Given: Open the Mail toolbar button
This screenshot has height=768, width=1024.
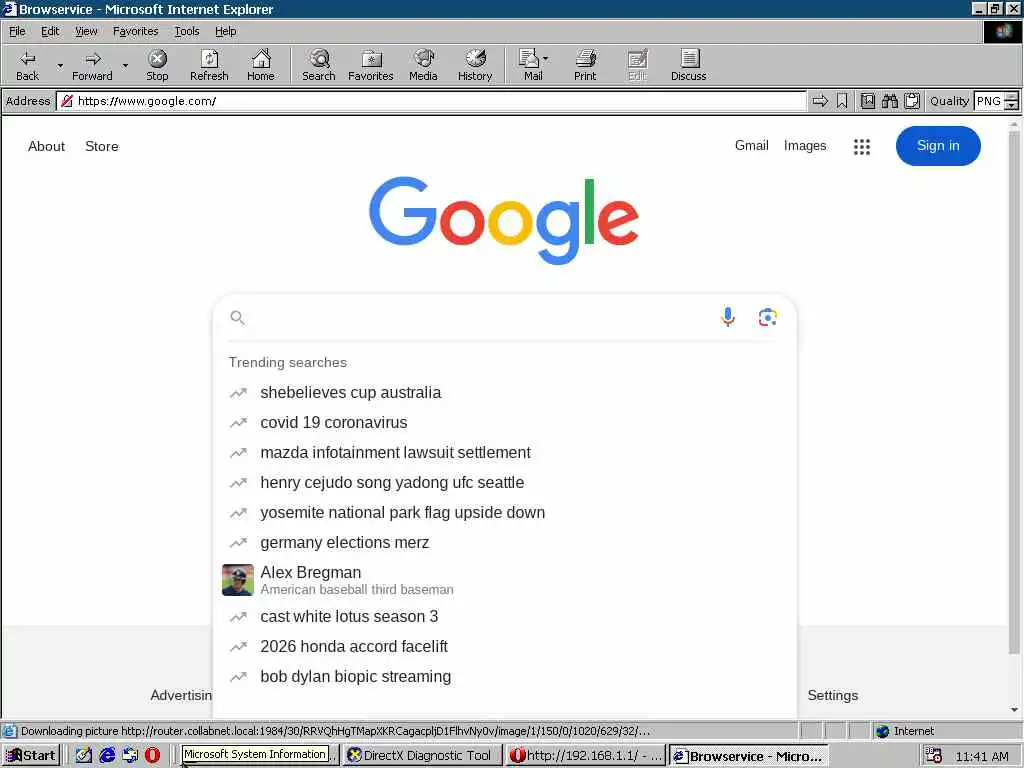Looking at the screenshot, I should pos(534,65).
